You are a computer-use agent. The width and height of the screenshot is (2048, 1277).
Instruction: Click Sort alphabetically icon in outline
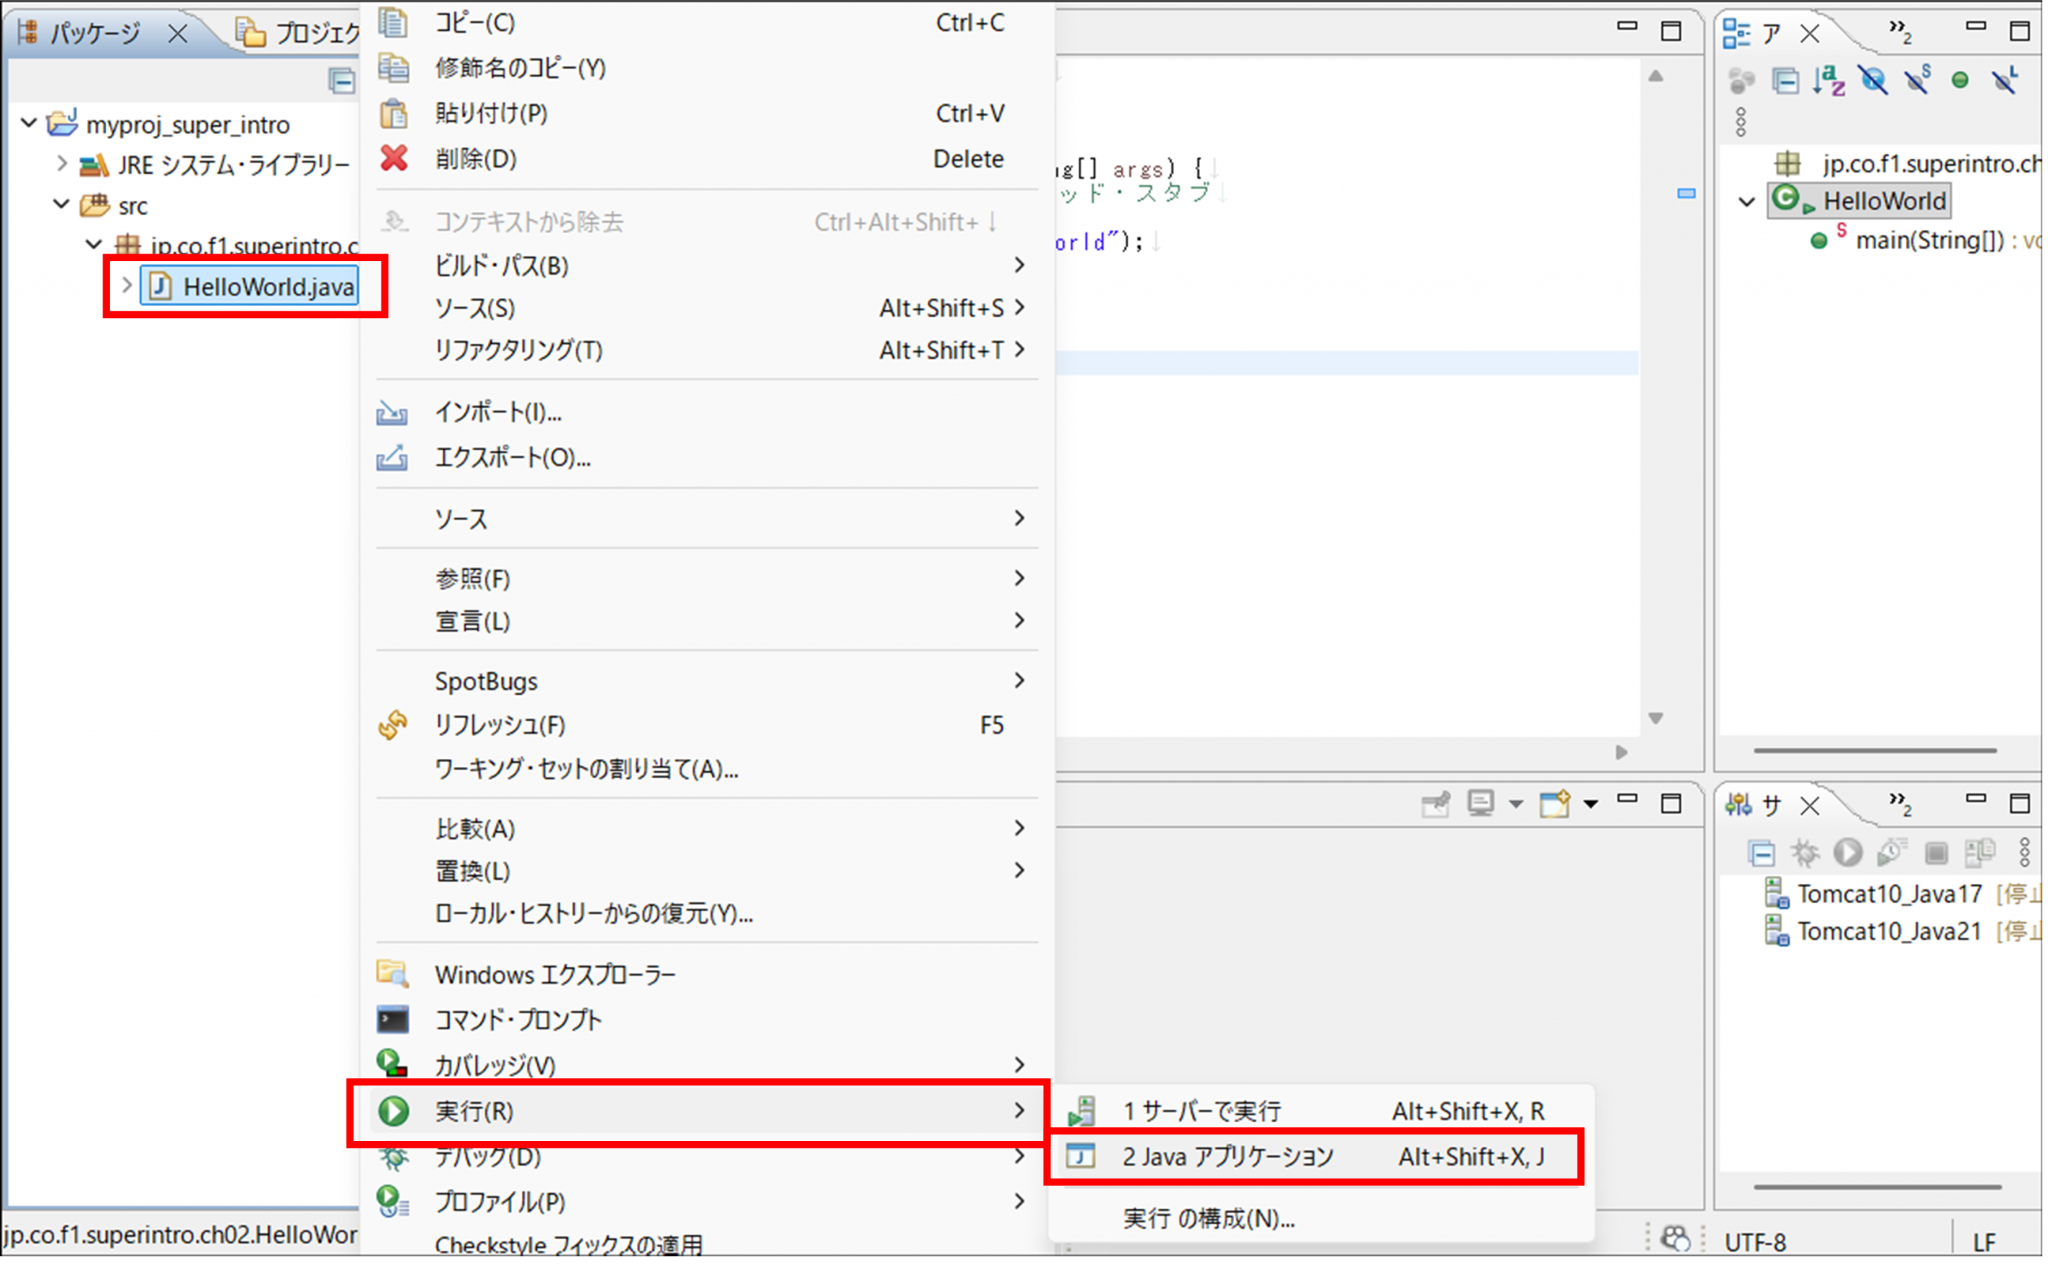tap(1828, 80)
